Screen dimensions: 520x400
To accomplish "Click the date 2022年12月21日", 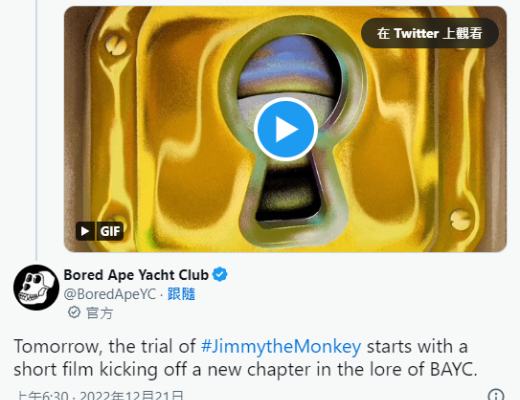I will pyautogui.click(x=132, y=396).
